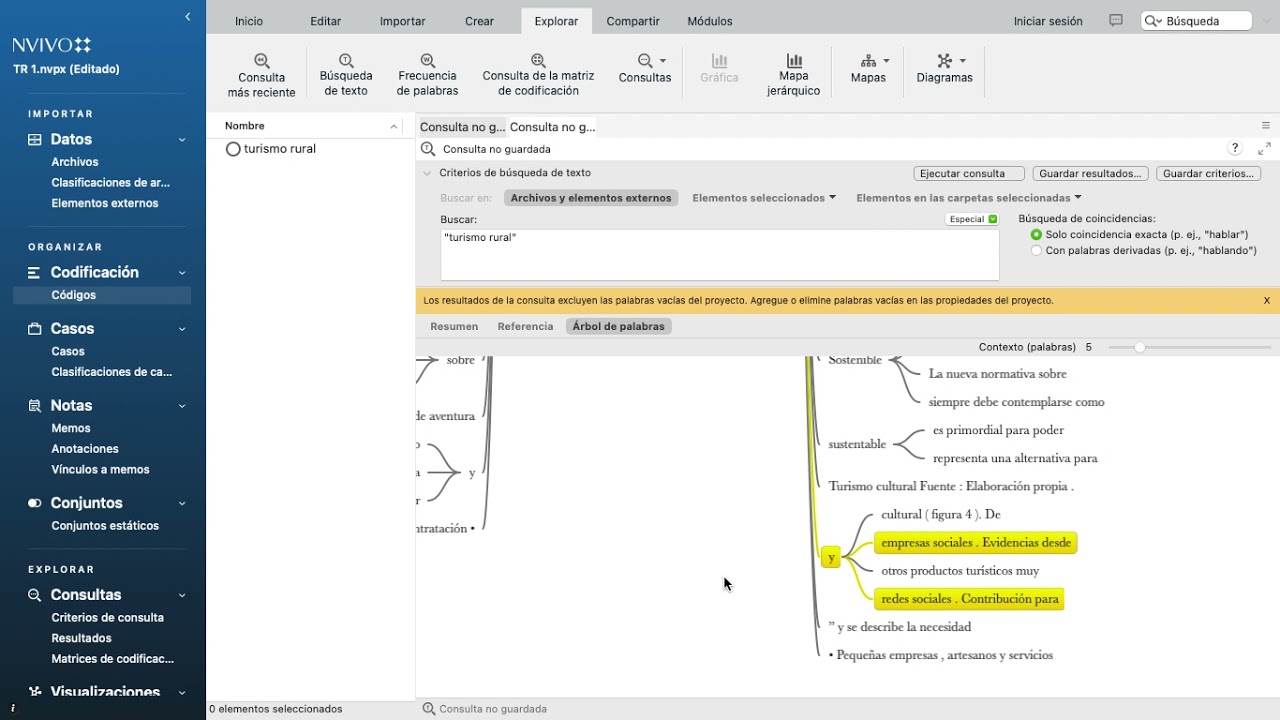Click the Datos section icon

(35, 140)
